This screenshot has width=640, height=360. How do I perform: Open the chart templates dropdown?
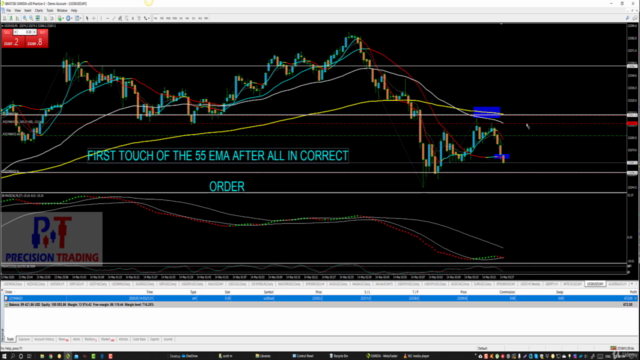[x=78, y=18]
